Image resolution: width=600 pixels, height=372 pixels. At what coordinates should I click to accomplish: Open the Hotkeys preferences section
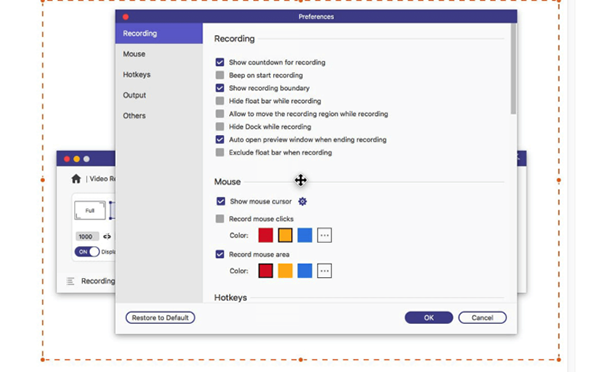tap(137, 74)
